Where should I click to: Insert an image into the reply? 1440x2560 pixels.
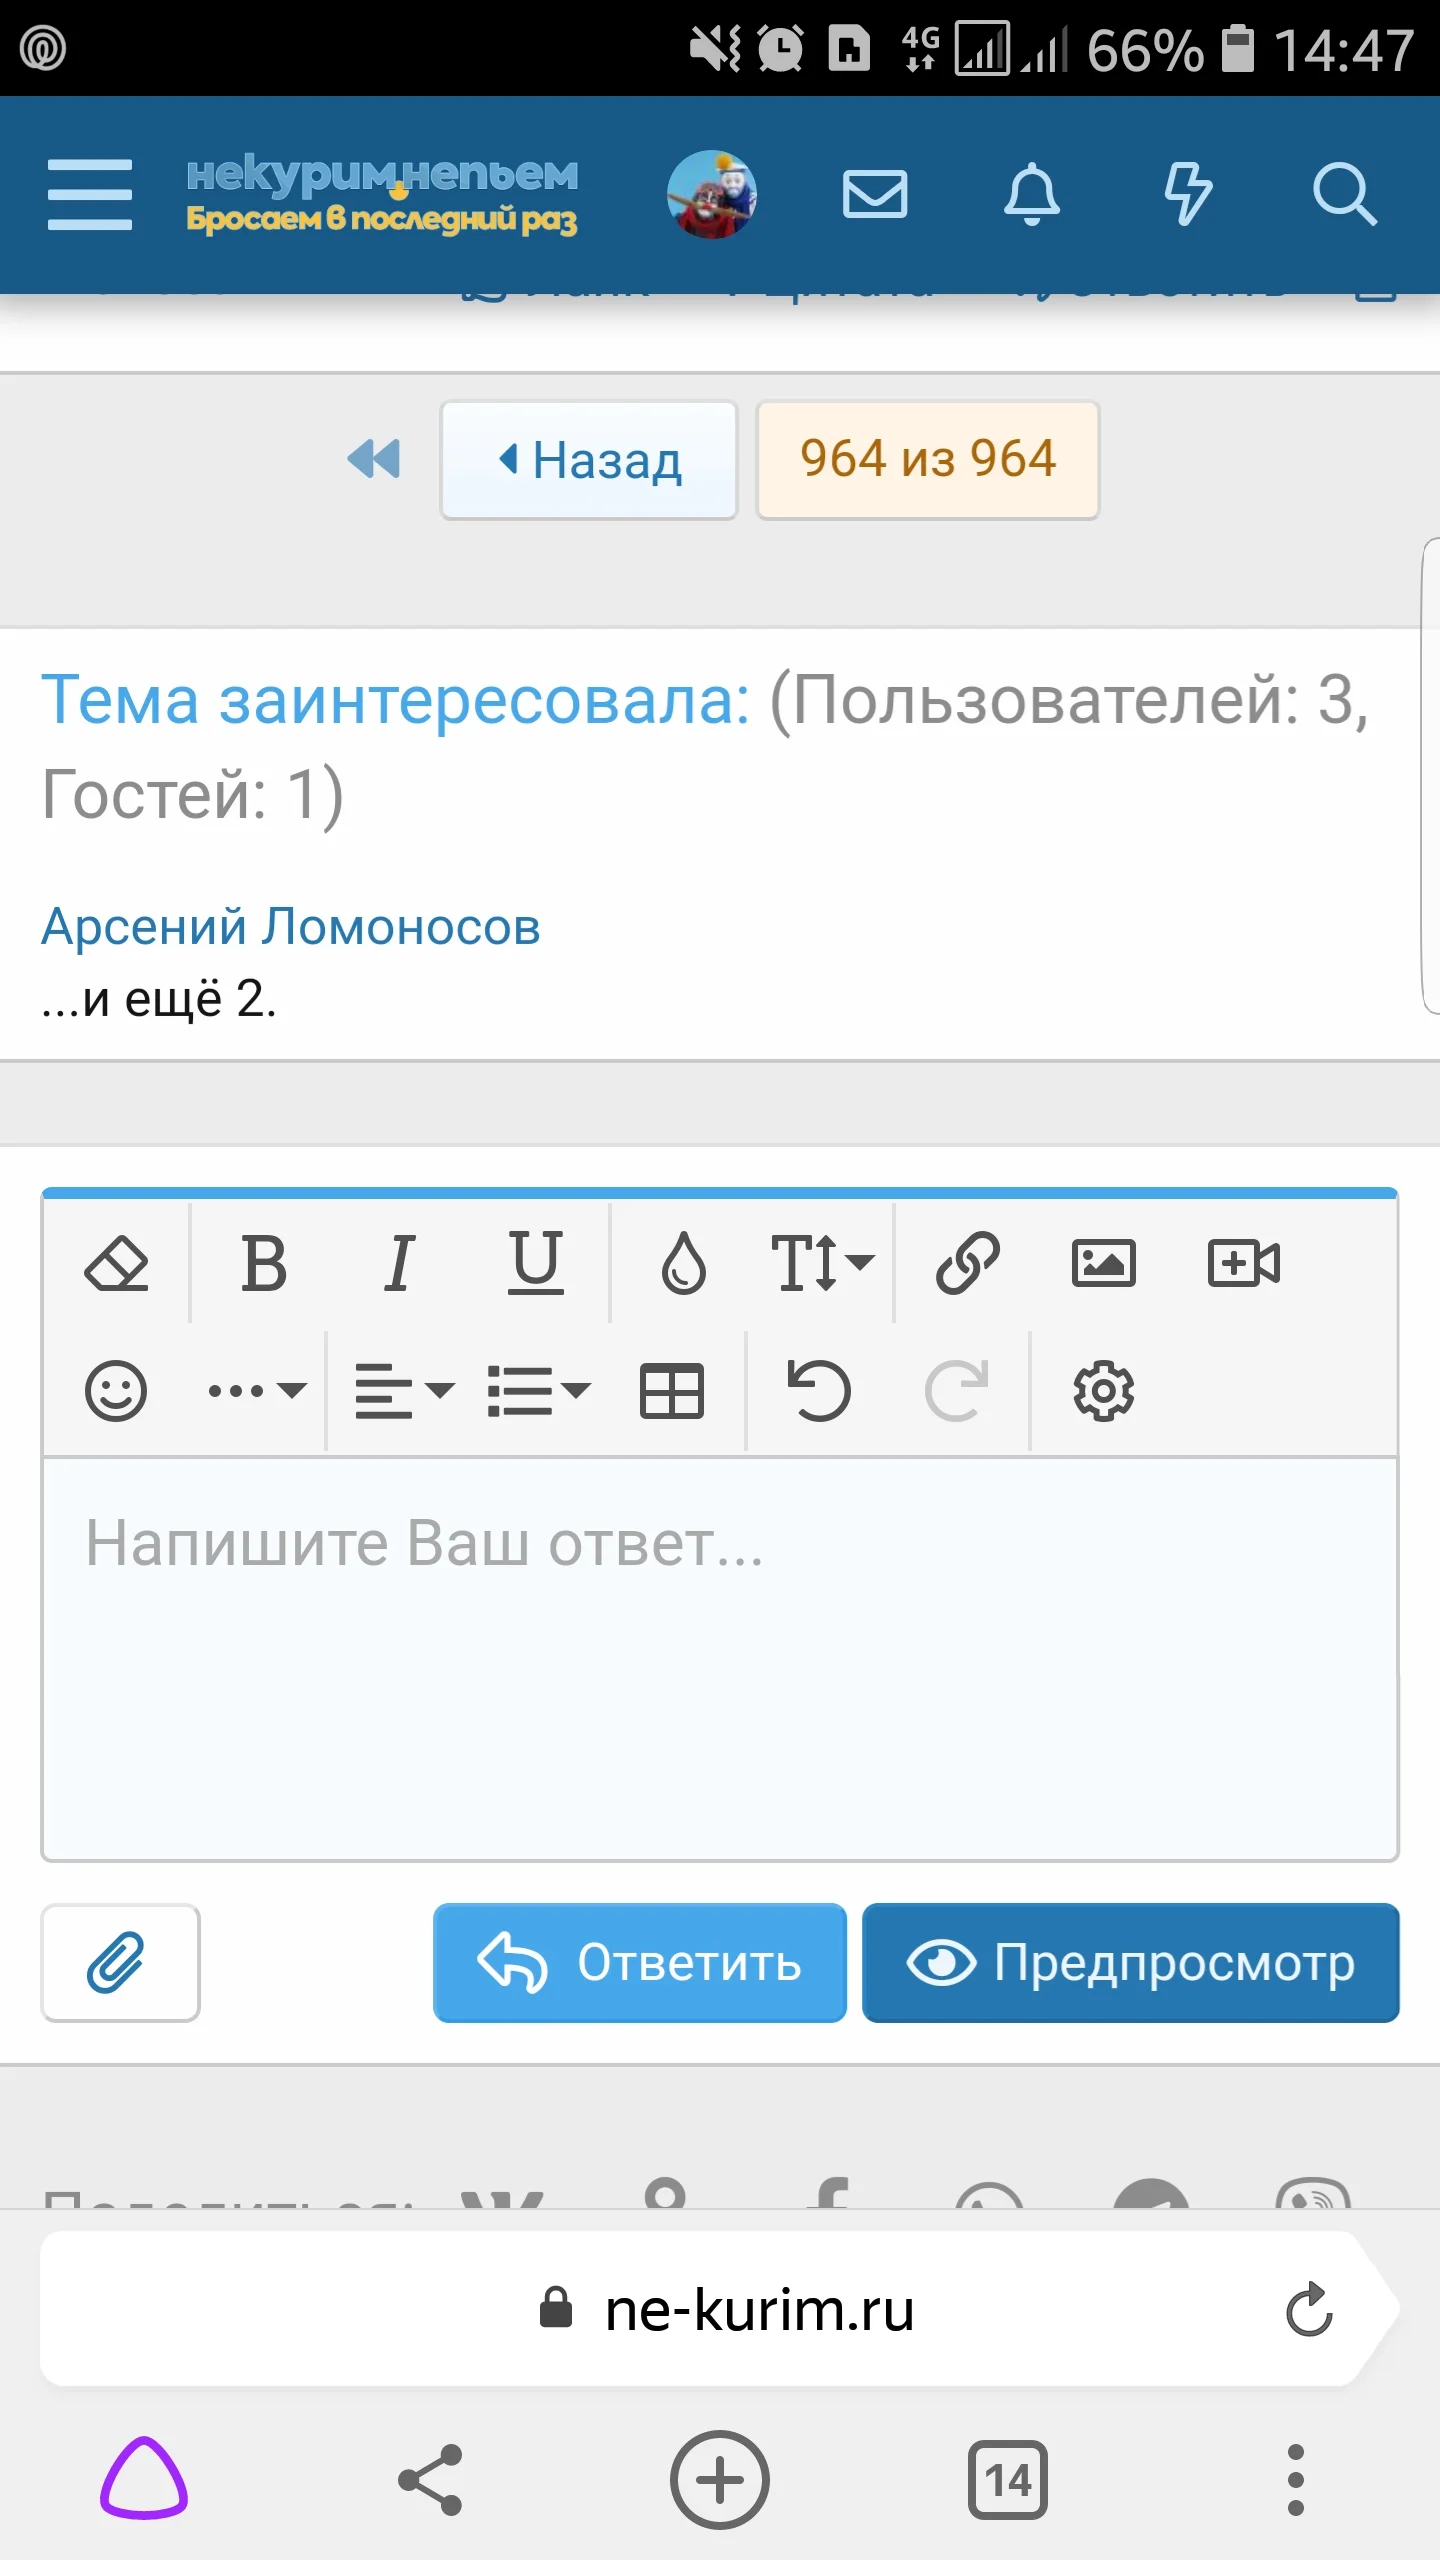point(1103,1262)
